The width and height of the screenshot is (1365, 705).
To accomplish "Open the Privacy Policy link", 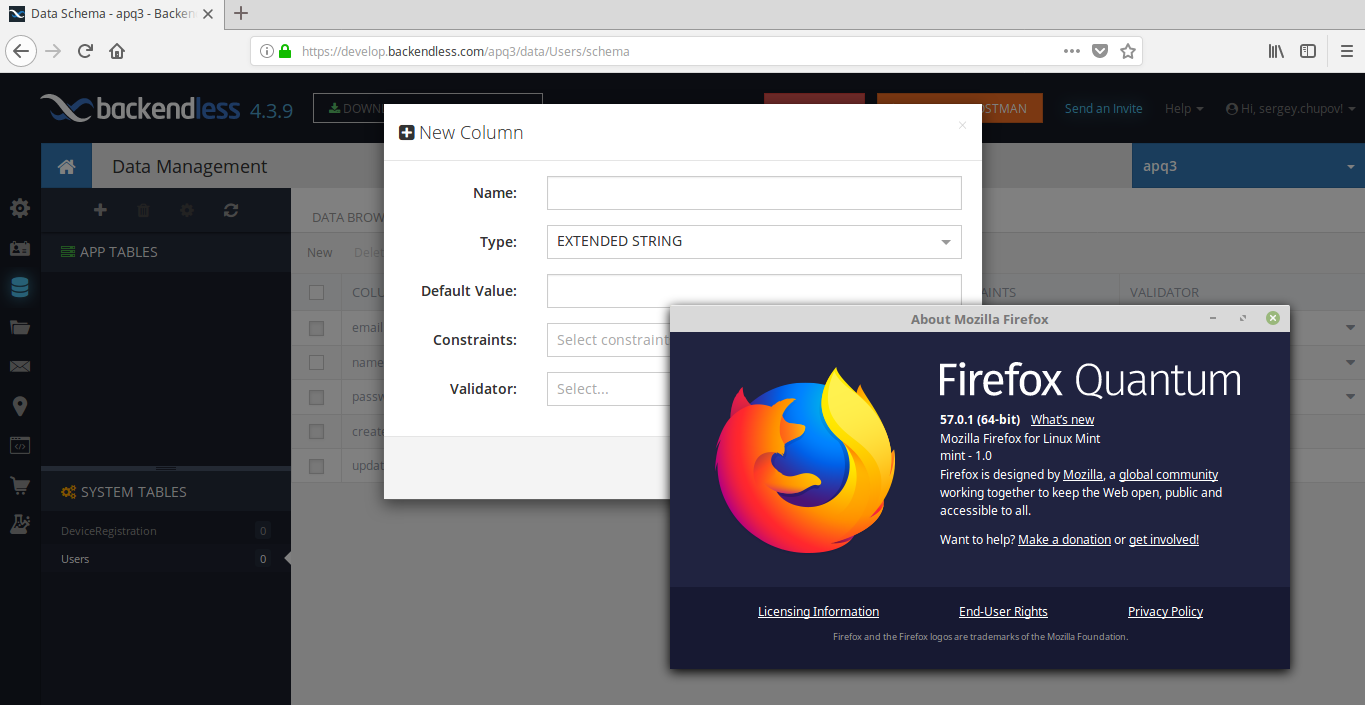I will pyautogui.click(x=1165, y=612).
